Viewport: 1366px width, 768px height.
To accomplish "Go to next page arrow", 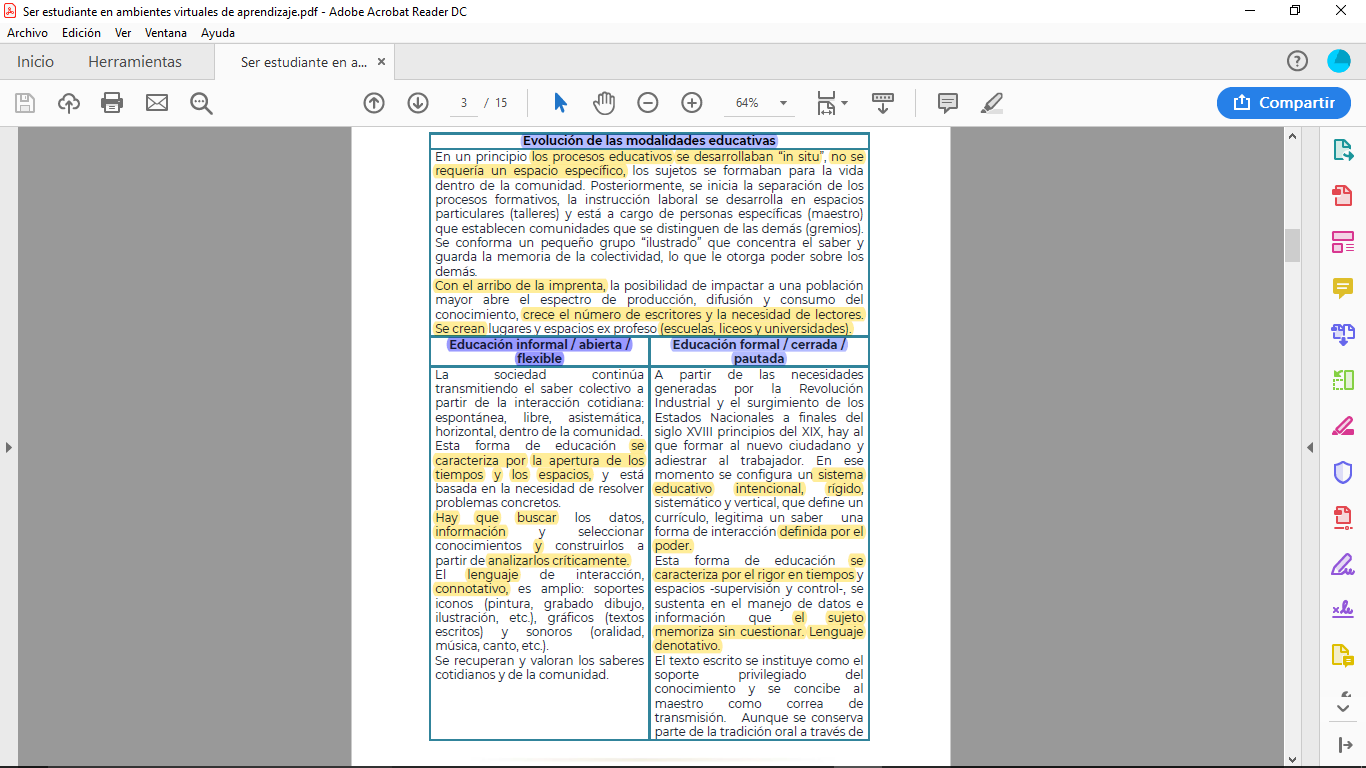I will point(418,103).
